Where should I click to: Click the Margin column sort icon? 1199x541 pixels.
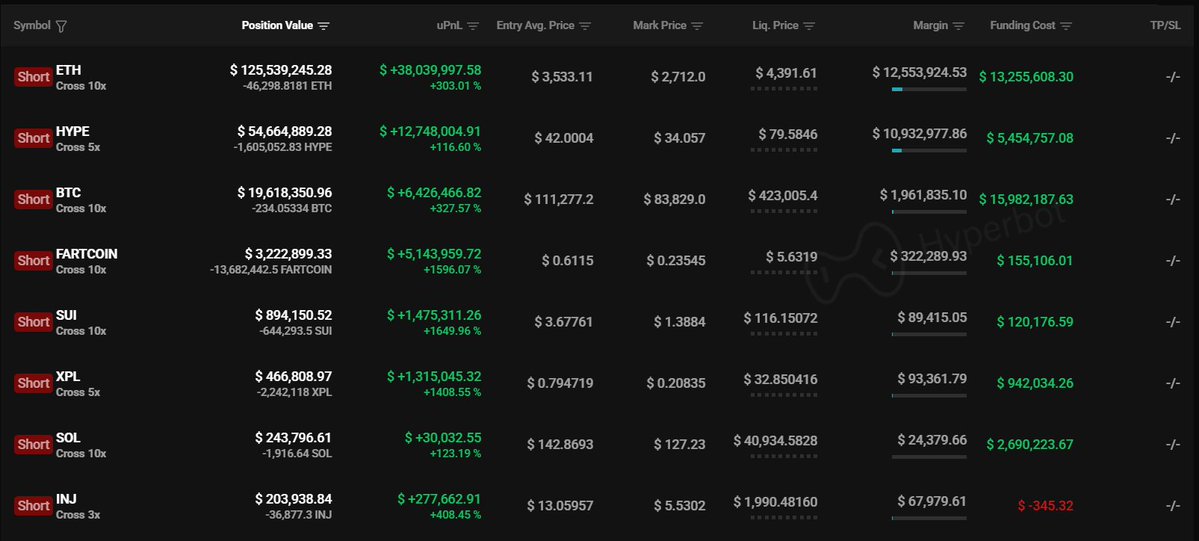[959, 26]
